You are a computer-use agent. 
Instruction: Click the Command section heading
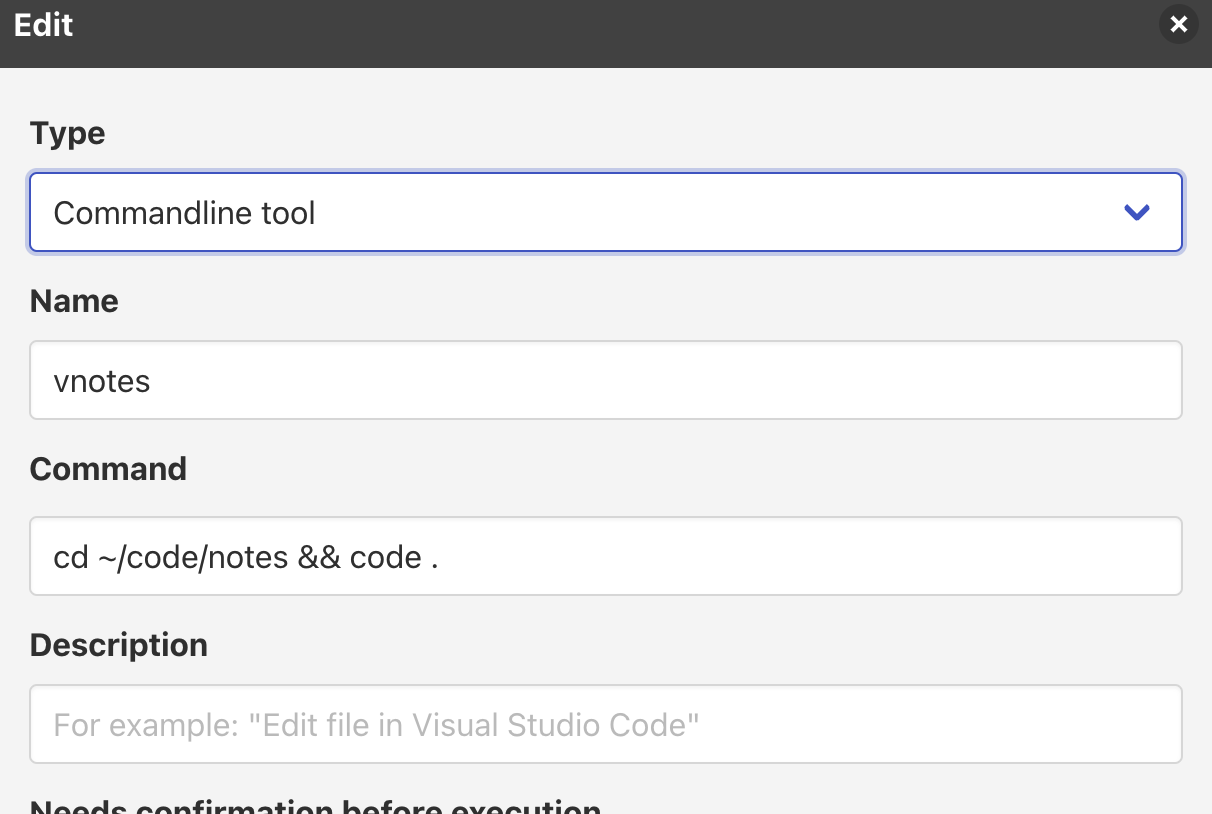[x=108, y=468]
